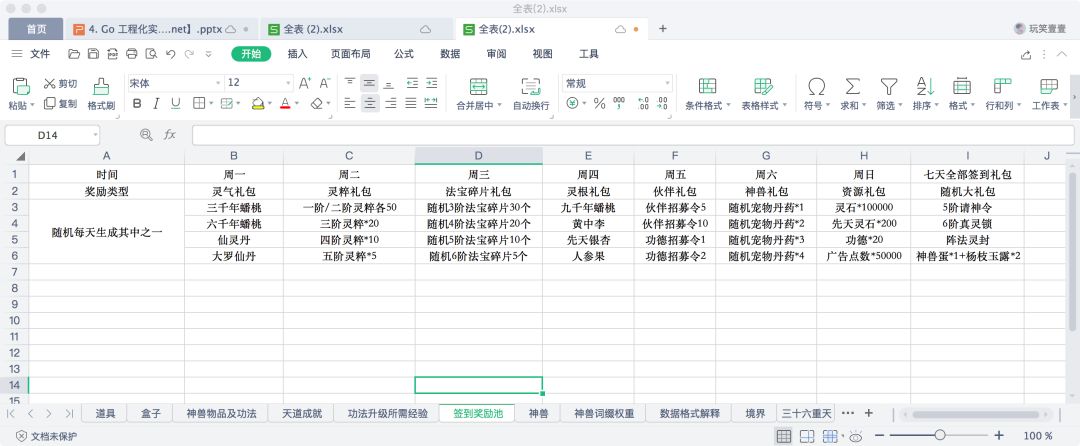
Task: Toggle center horizontal alignment
Action: coord(370,103)
